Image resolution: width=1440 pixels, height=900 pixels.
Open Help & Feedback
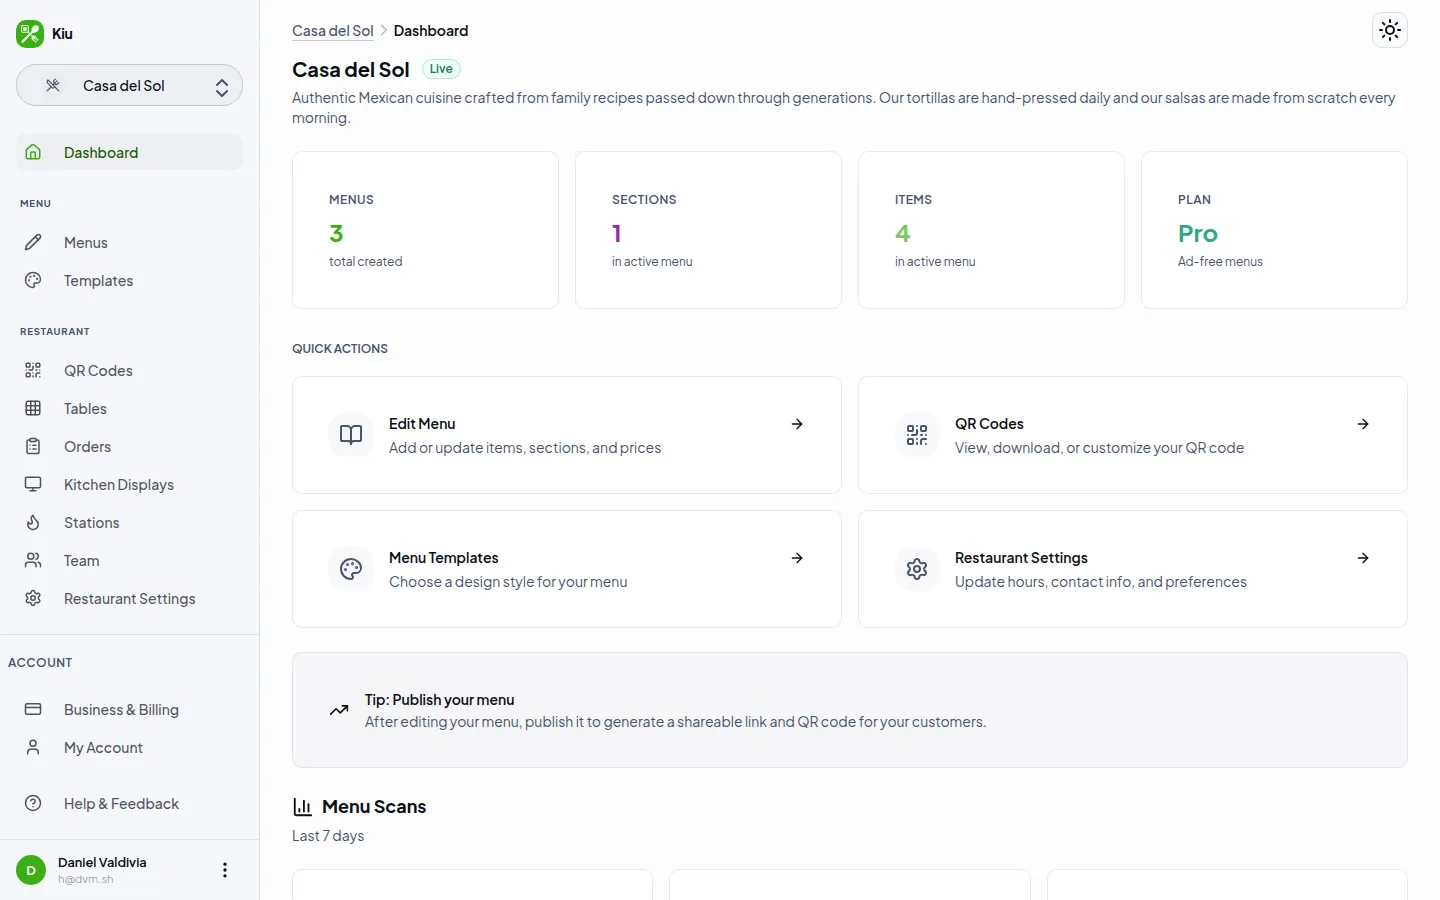click(129, 803)
